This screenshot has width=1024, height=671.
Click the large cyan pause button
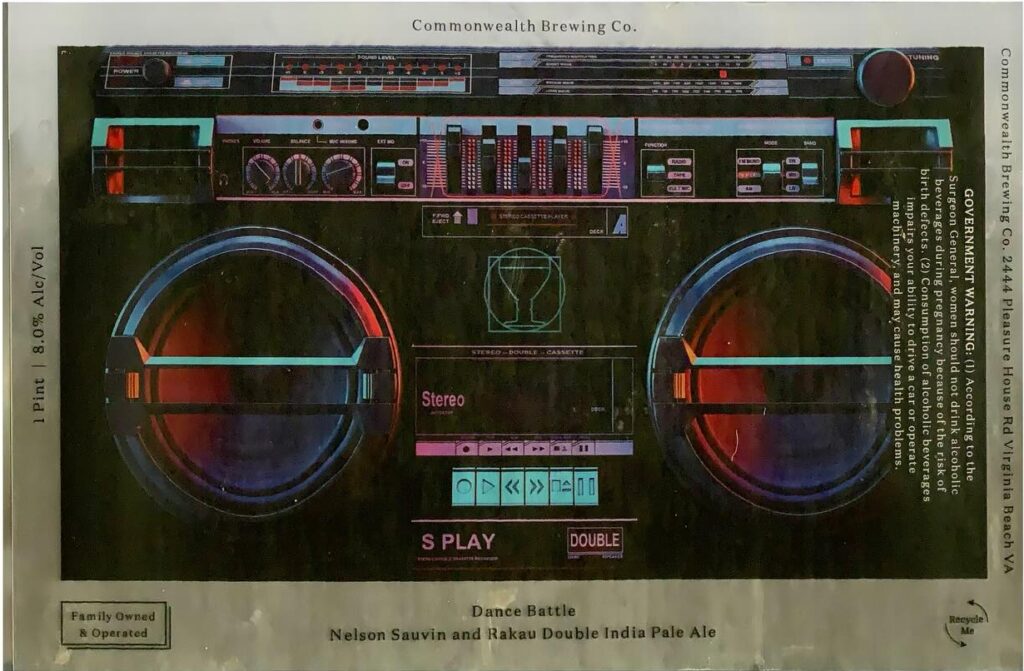[x=585, y=487]
